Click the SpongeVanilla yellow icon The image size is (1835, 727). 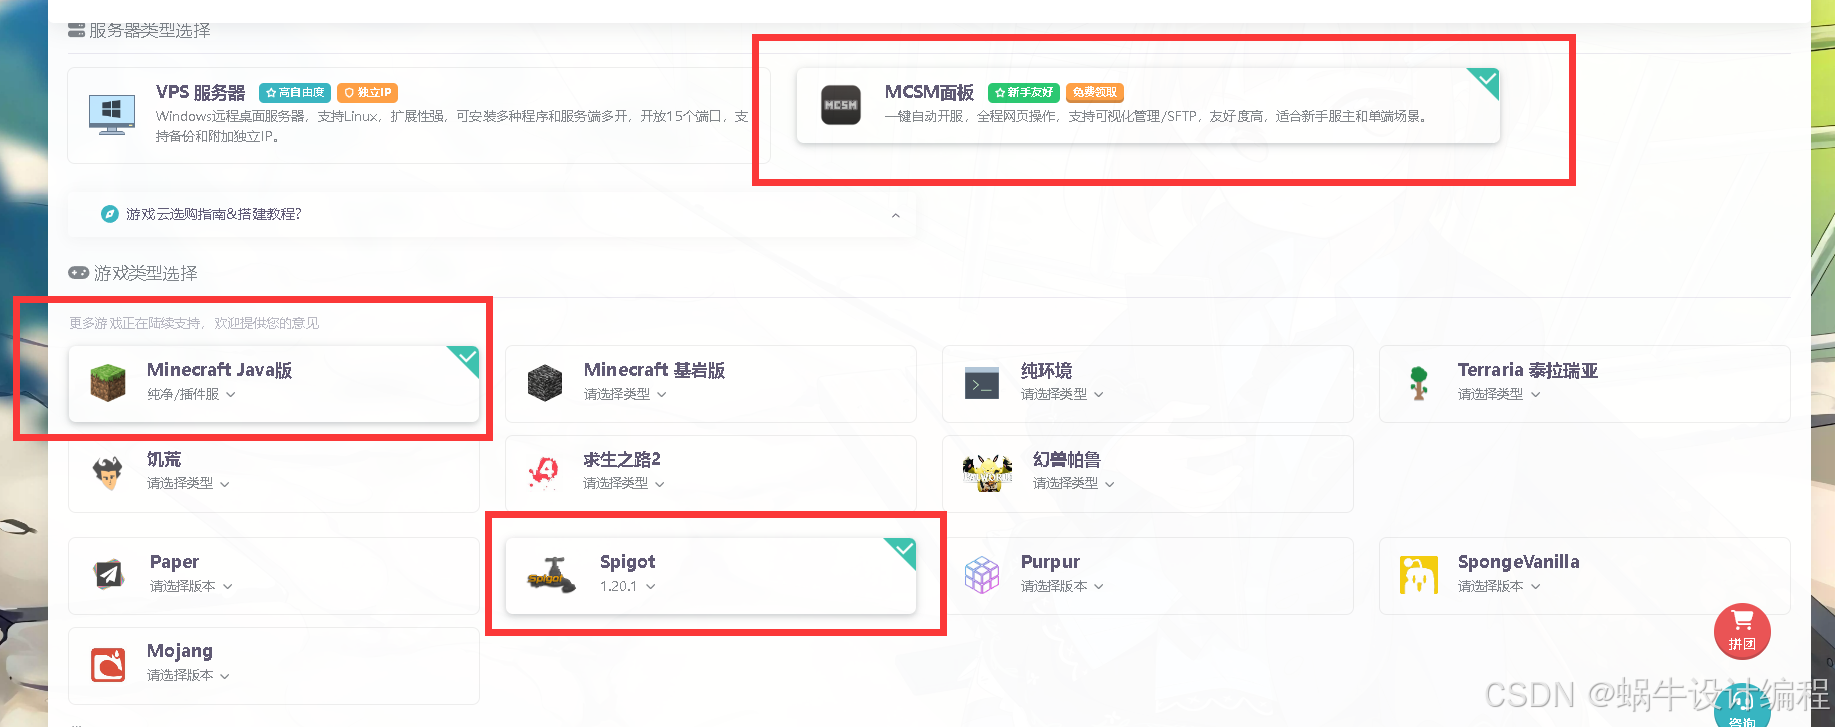click(1419, 575)
